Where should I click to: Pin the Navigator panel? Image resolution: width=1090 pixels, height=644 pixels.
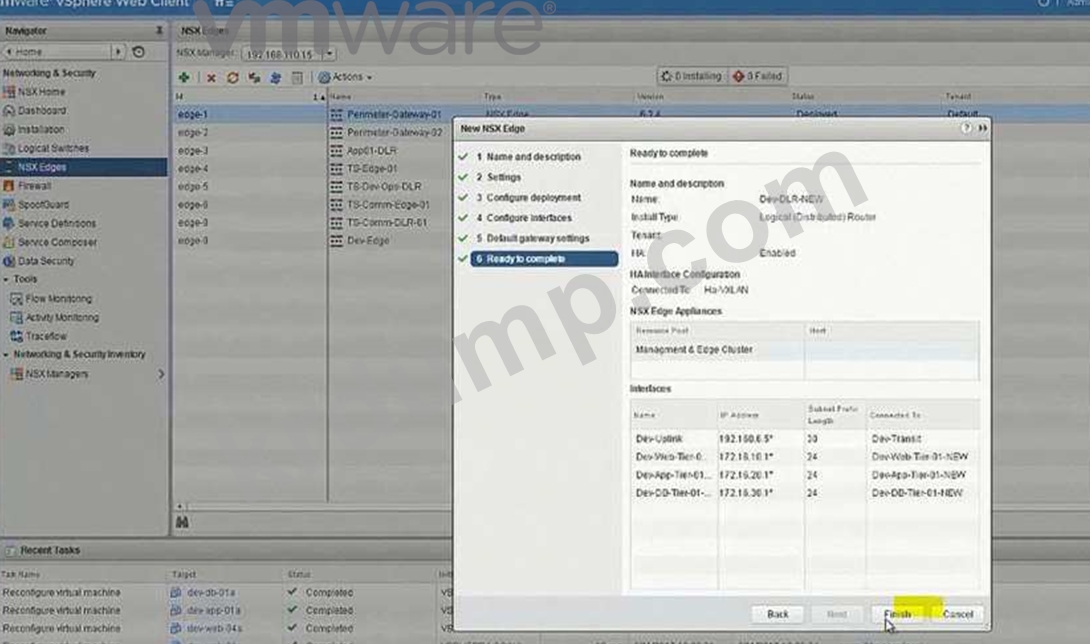(x=159, y=31)
